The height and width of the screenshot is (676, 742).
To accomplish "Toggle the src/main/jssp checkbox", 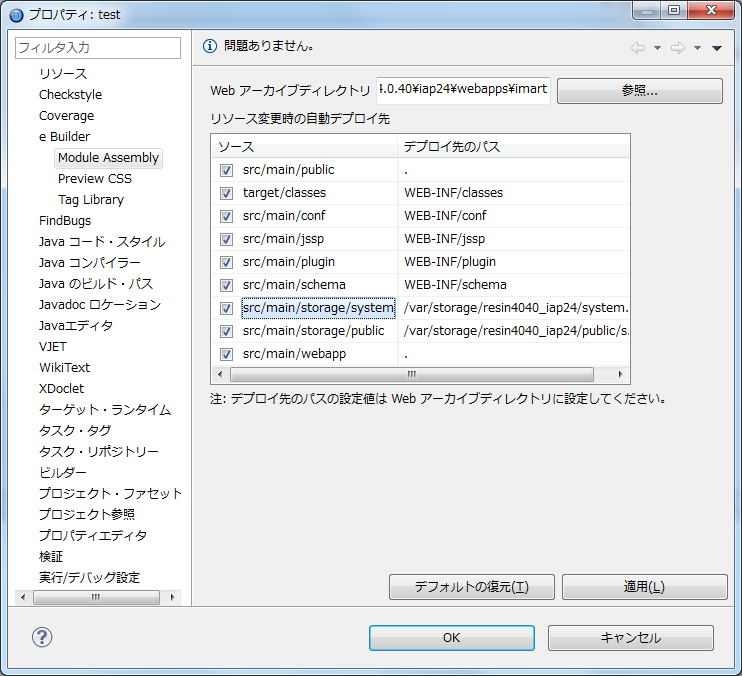I will pyautogui.click(x=226, y=239).
